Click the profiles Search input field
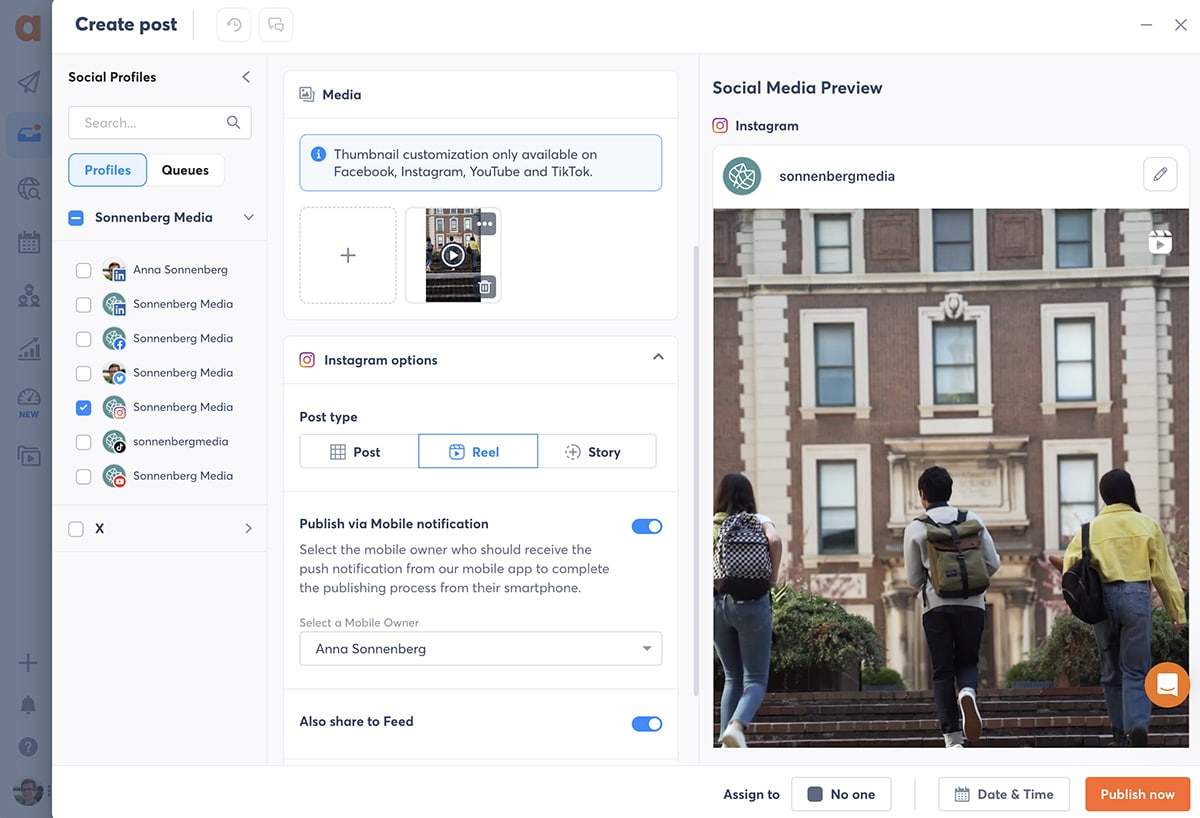Screen dimensions: 1200x818 tap(160, 122)
